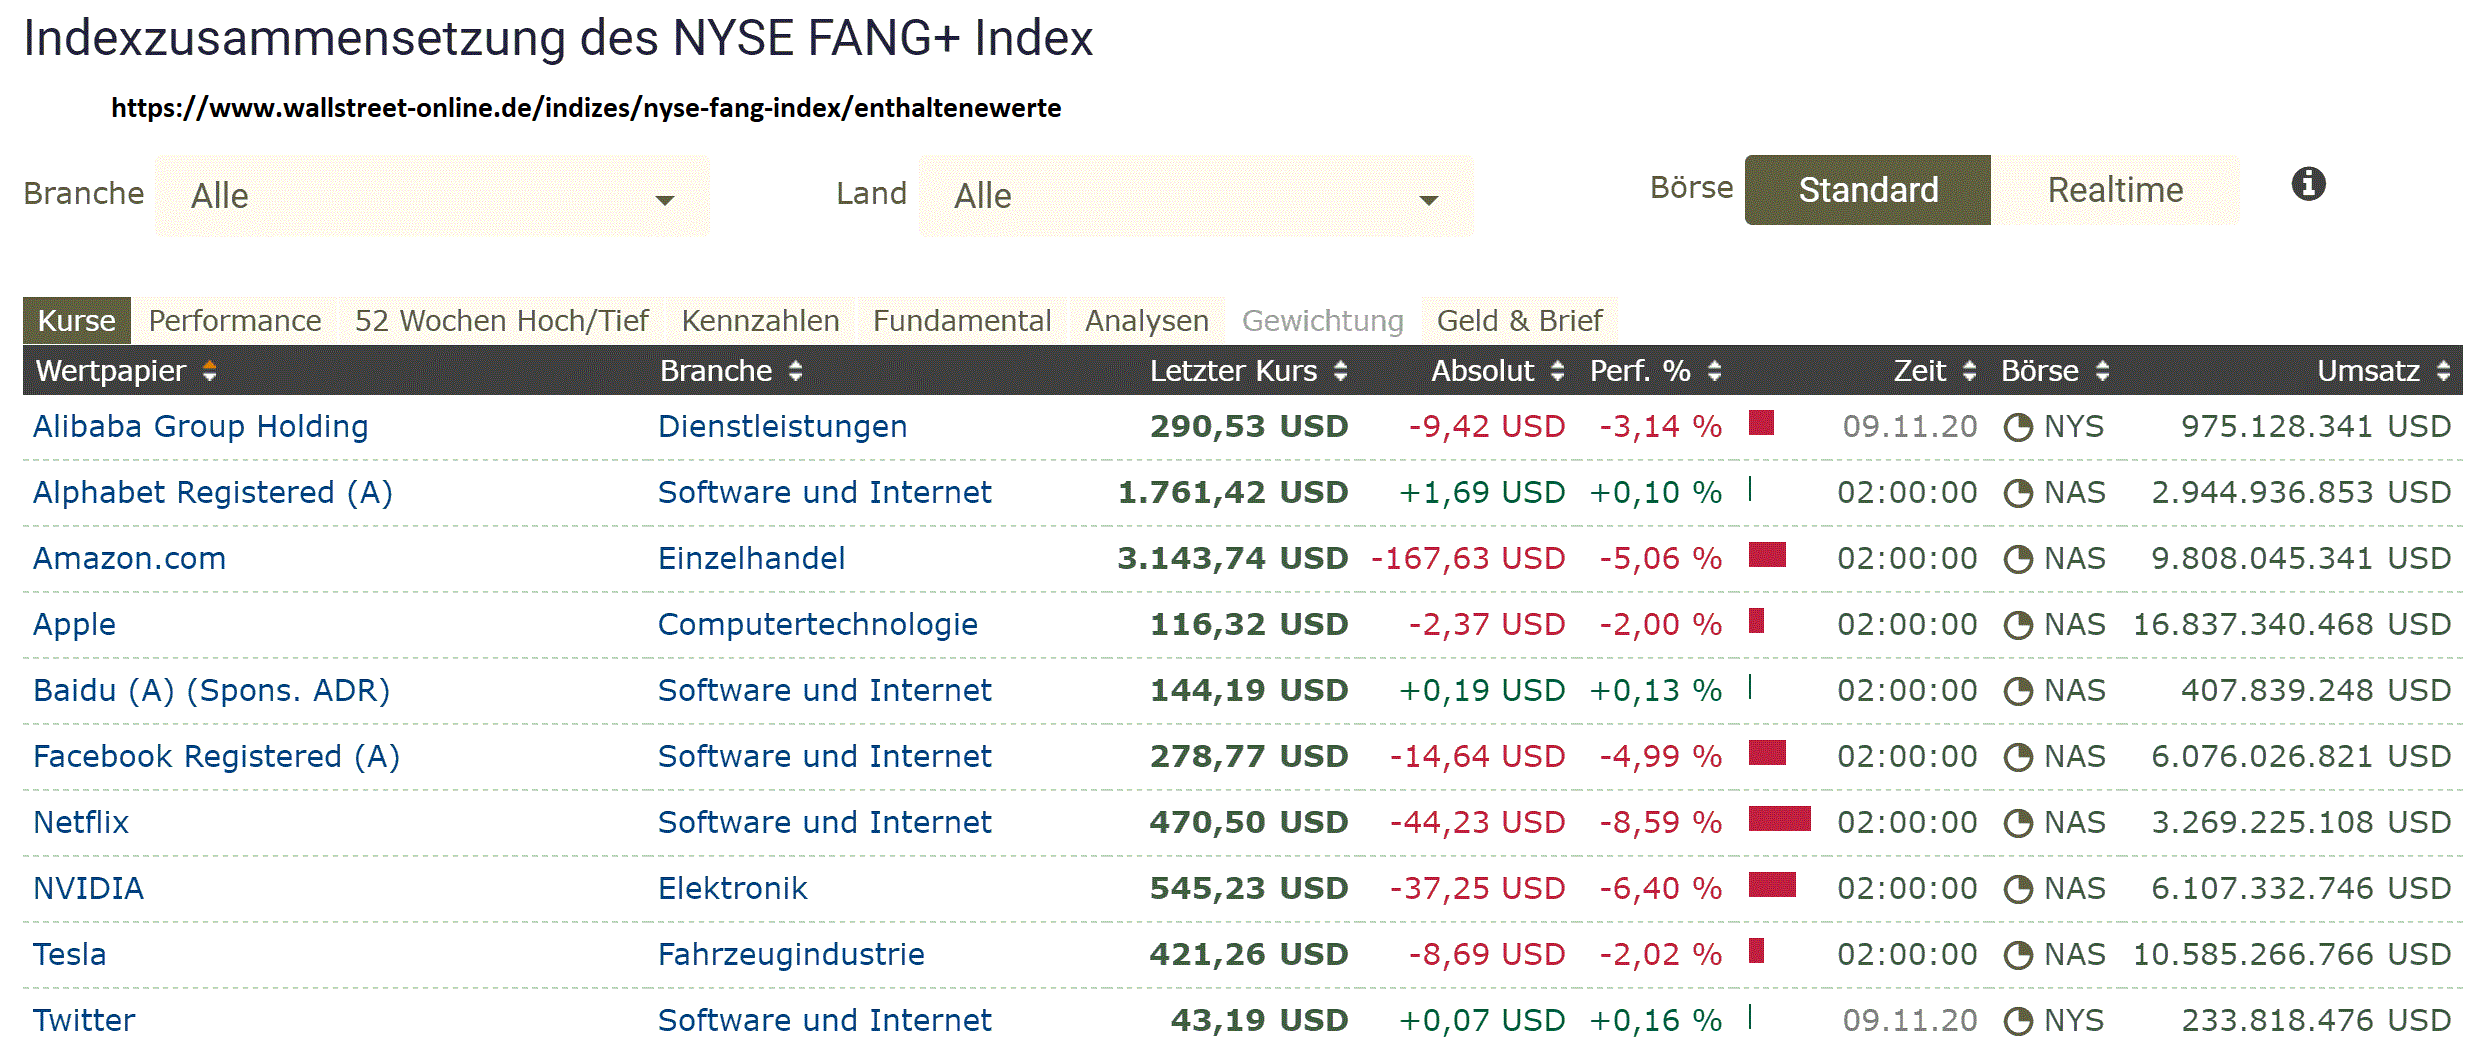2474x1042 pixels.
Task: Open the Netflix stock link
Action: tap(81, 823)
